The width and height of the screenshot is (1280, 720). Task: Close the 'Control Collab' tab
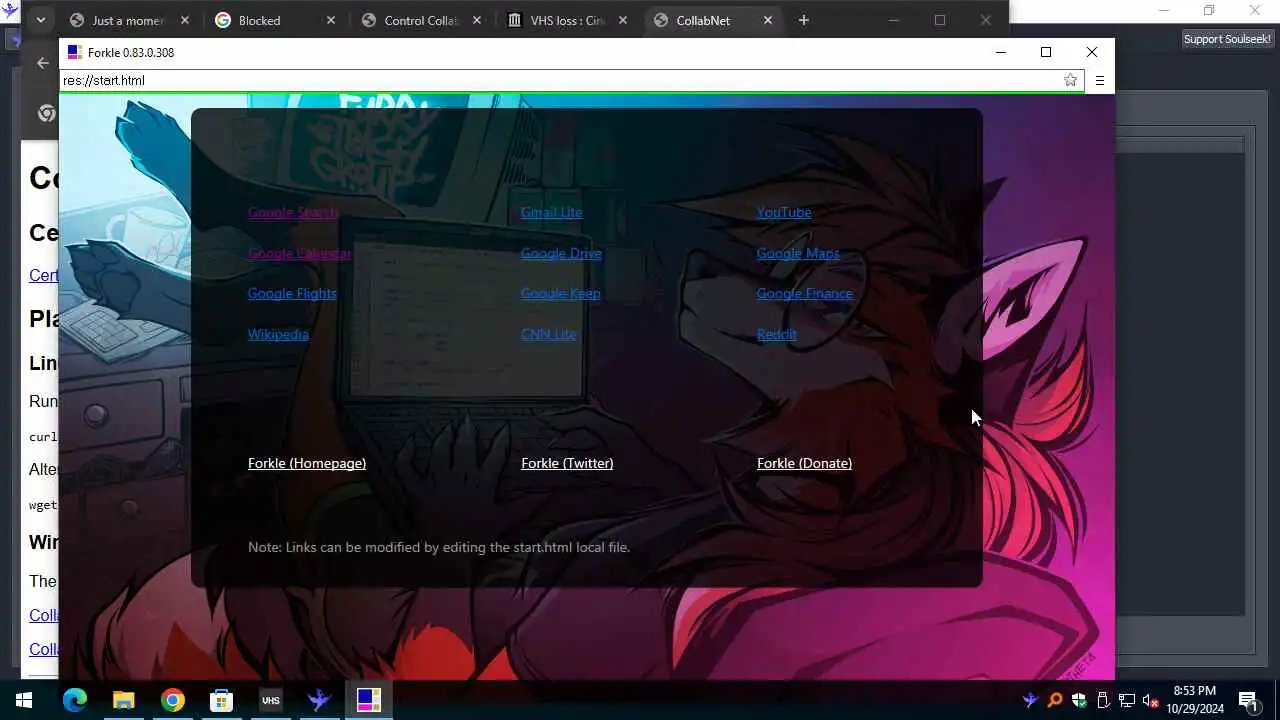(477, 20)
